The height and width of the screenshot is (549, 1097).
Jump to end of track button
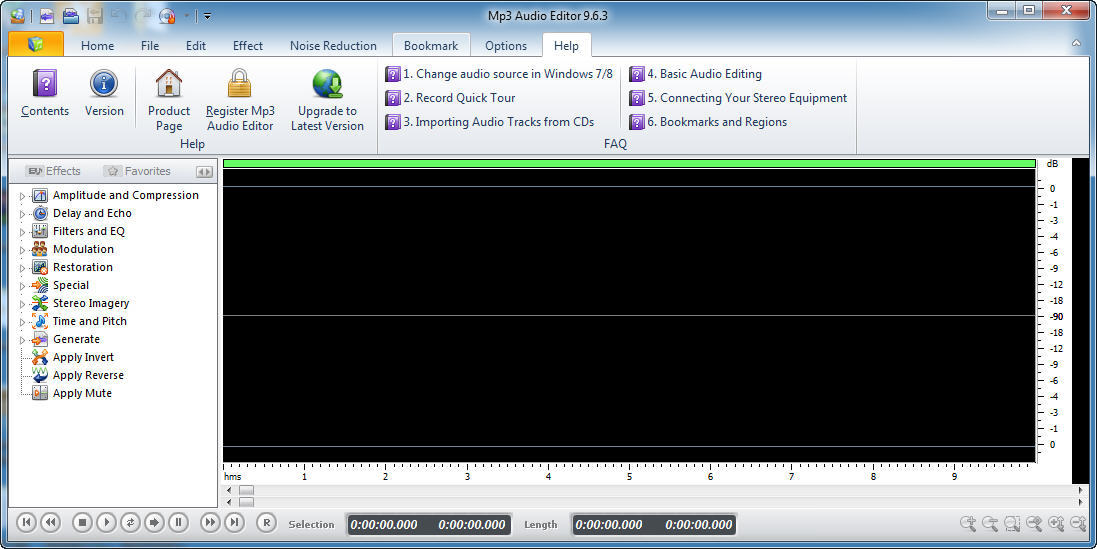[x=234, y=522]
